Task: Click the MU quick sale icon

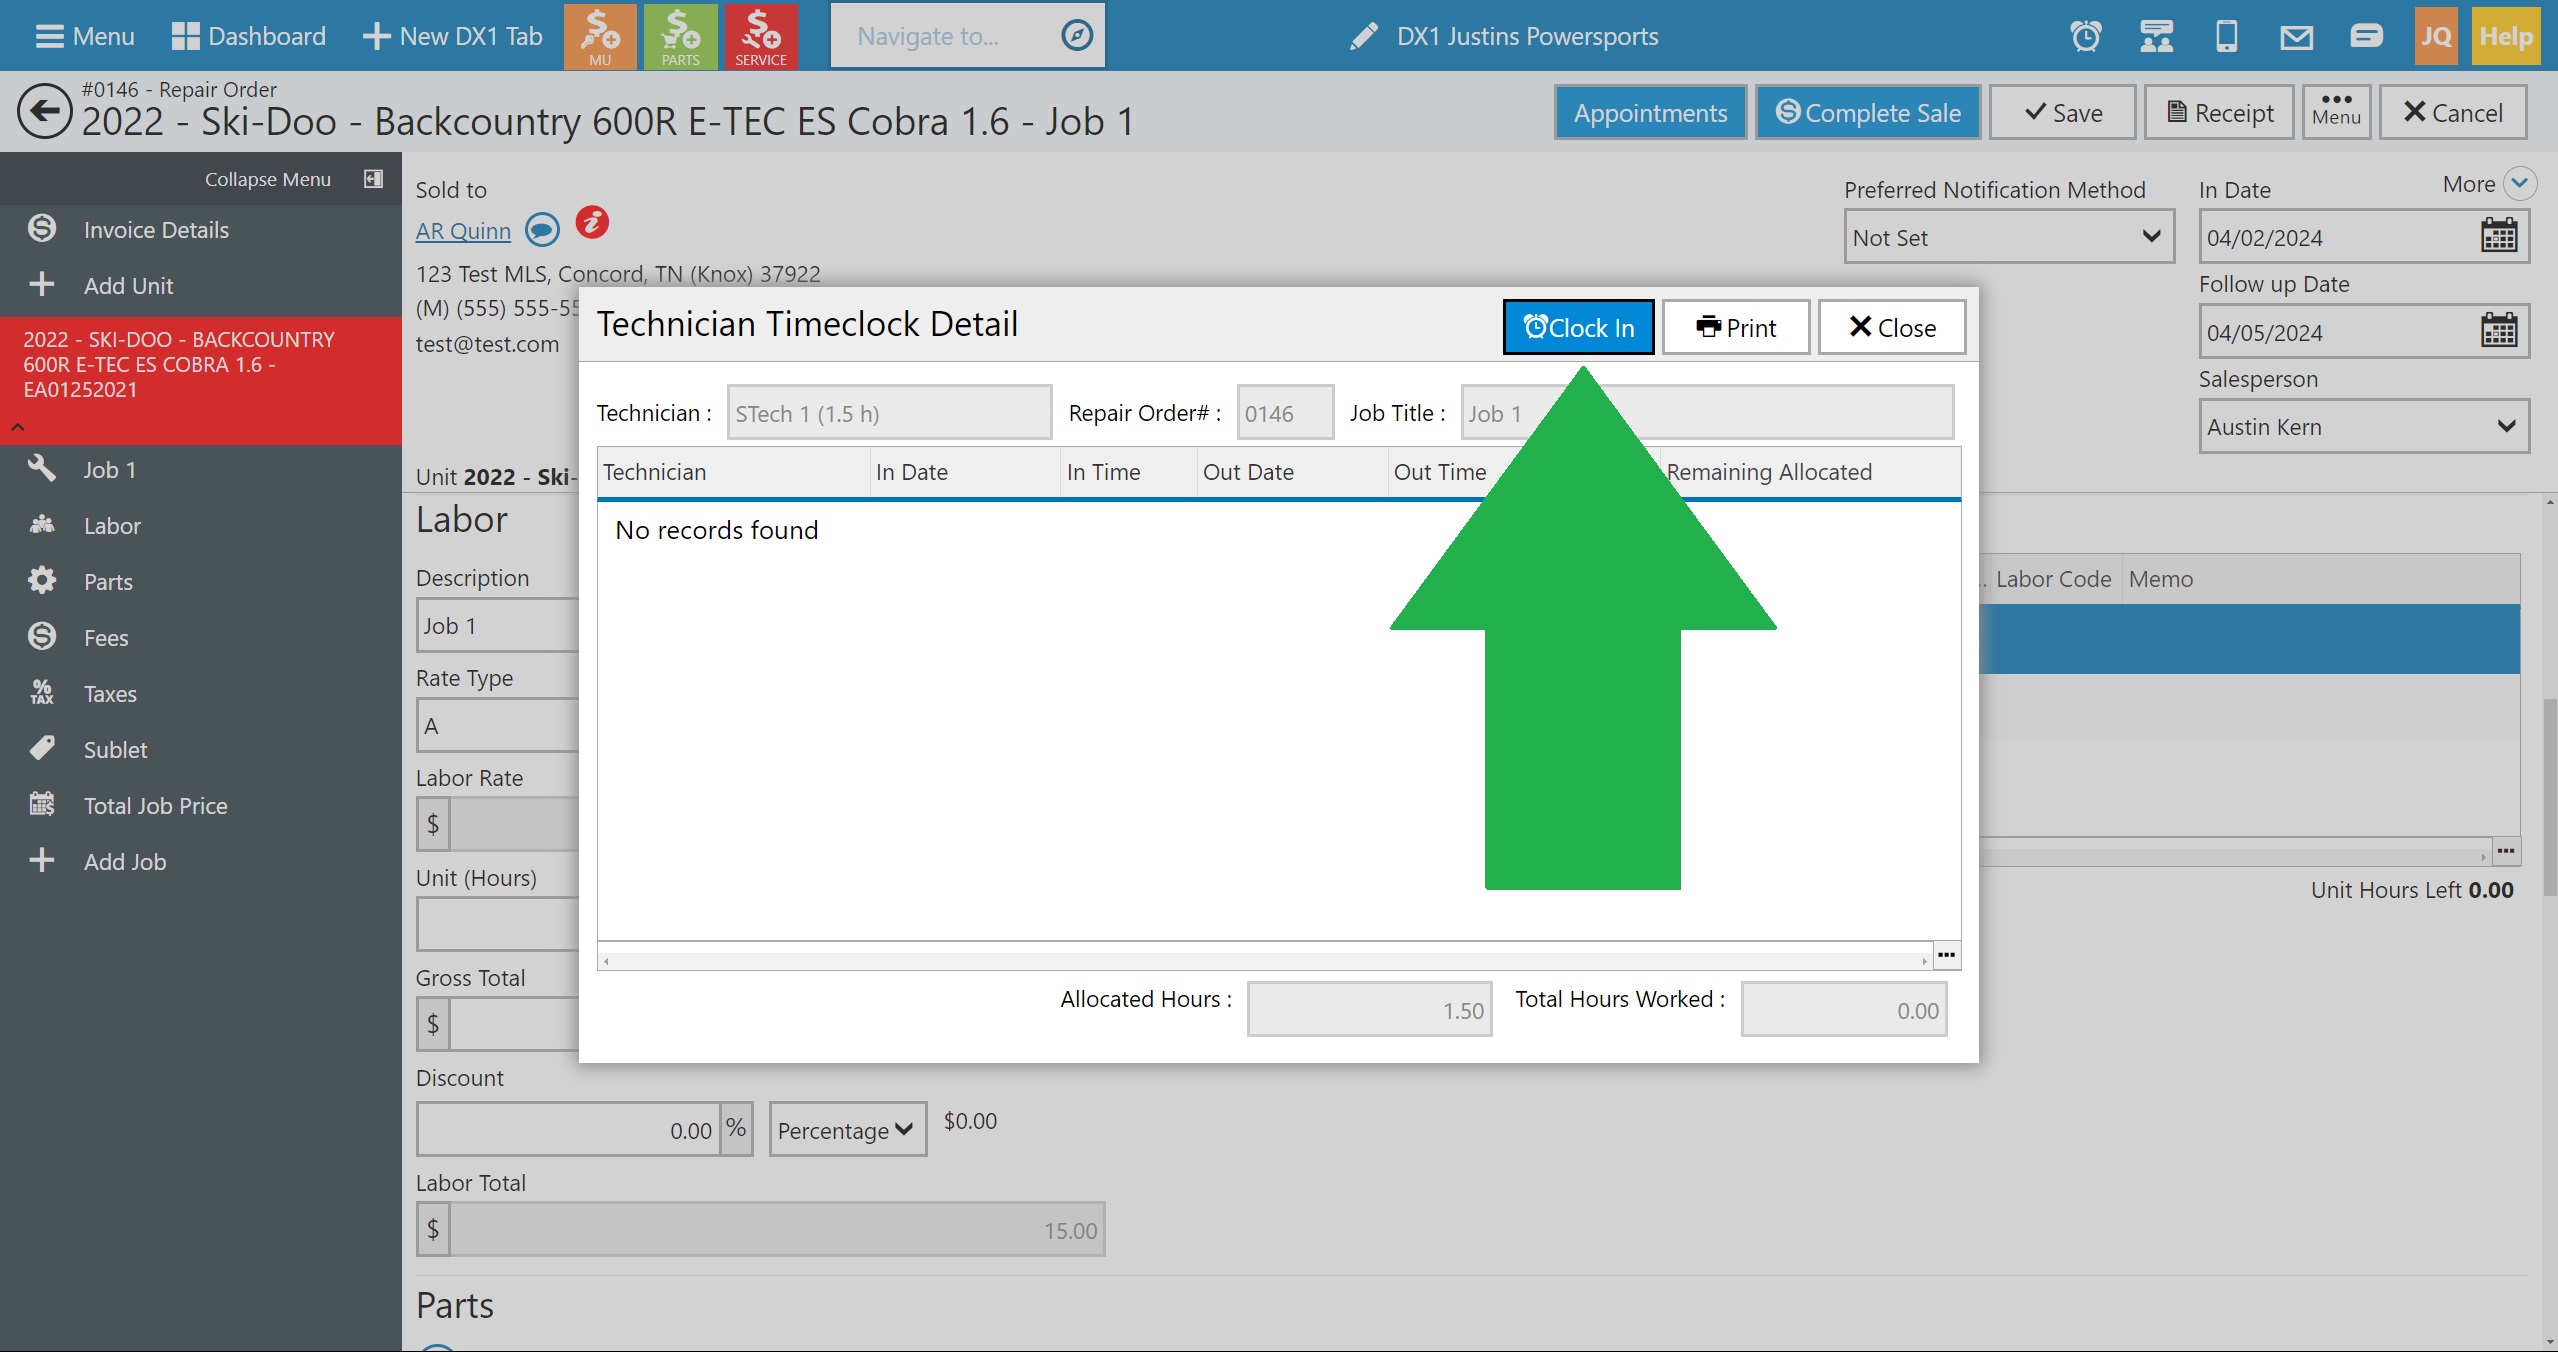Action: [x=600, y=36]
